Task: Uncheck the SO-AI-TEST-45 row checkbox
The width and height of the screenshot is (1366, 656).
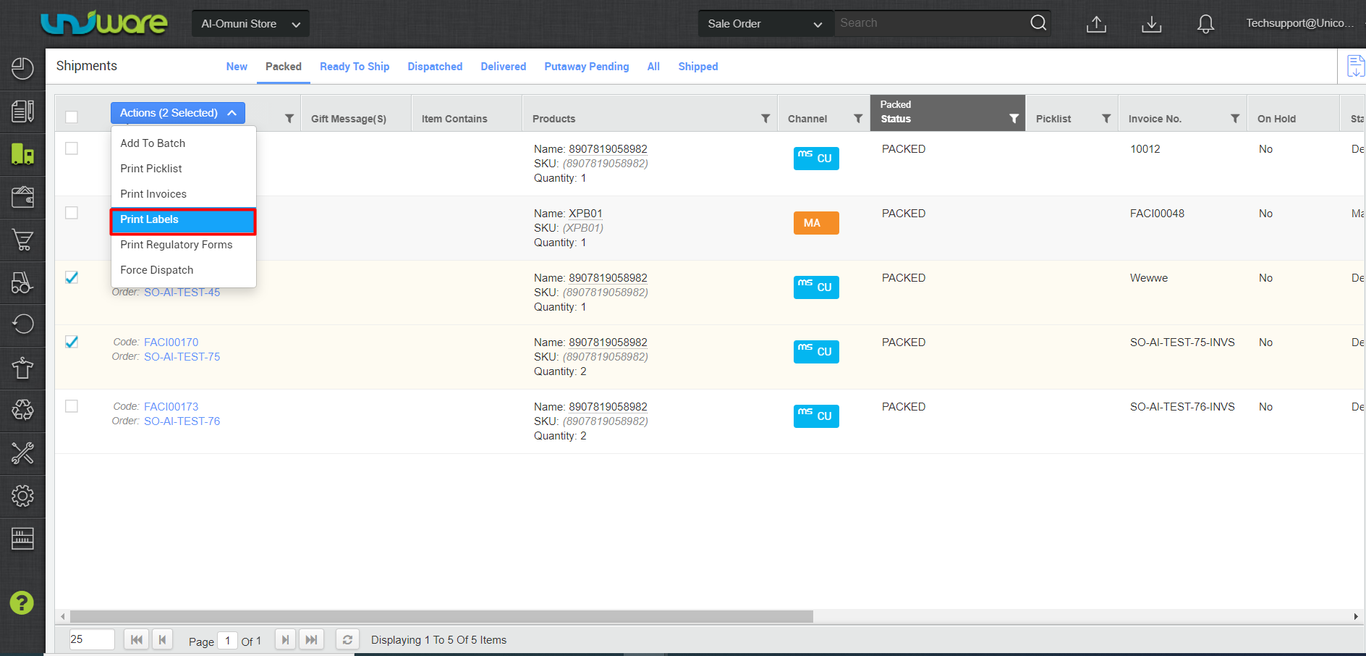Action: tap(71, 277)
